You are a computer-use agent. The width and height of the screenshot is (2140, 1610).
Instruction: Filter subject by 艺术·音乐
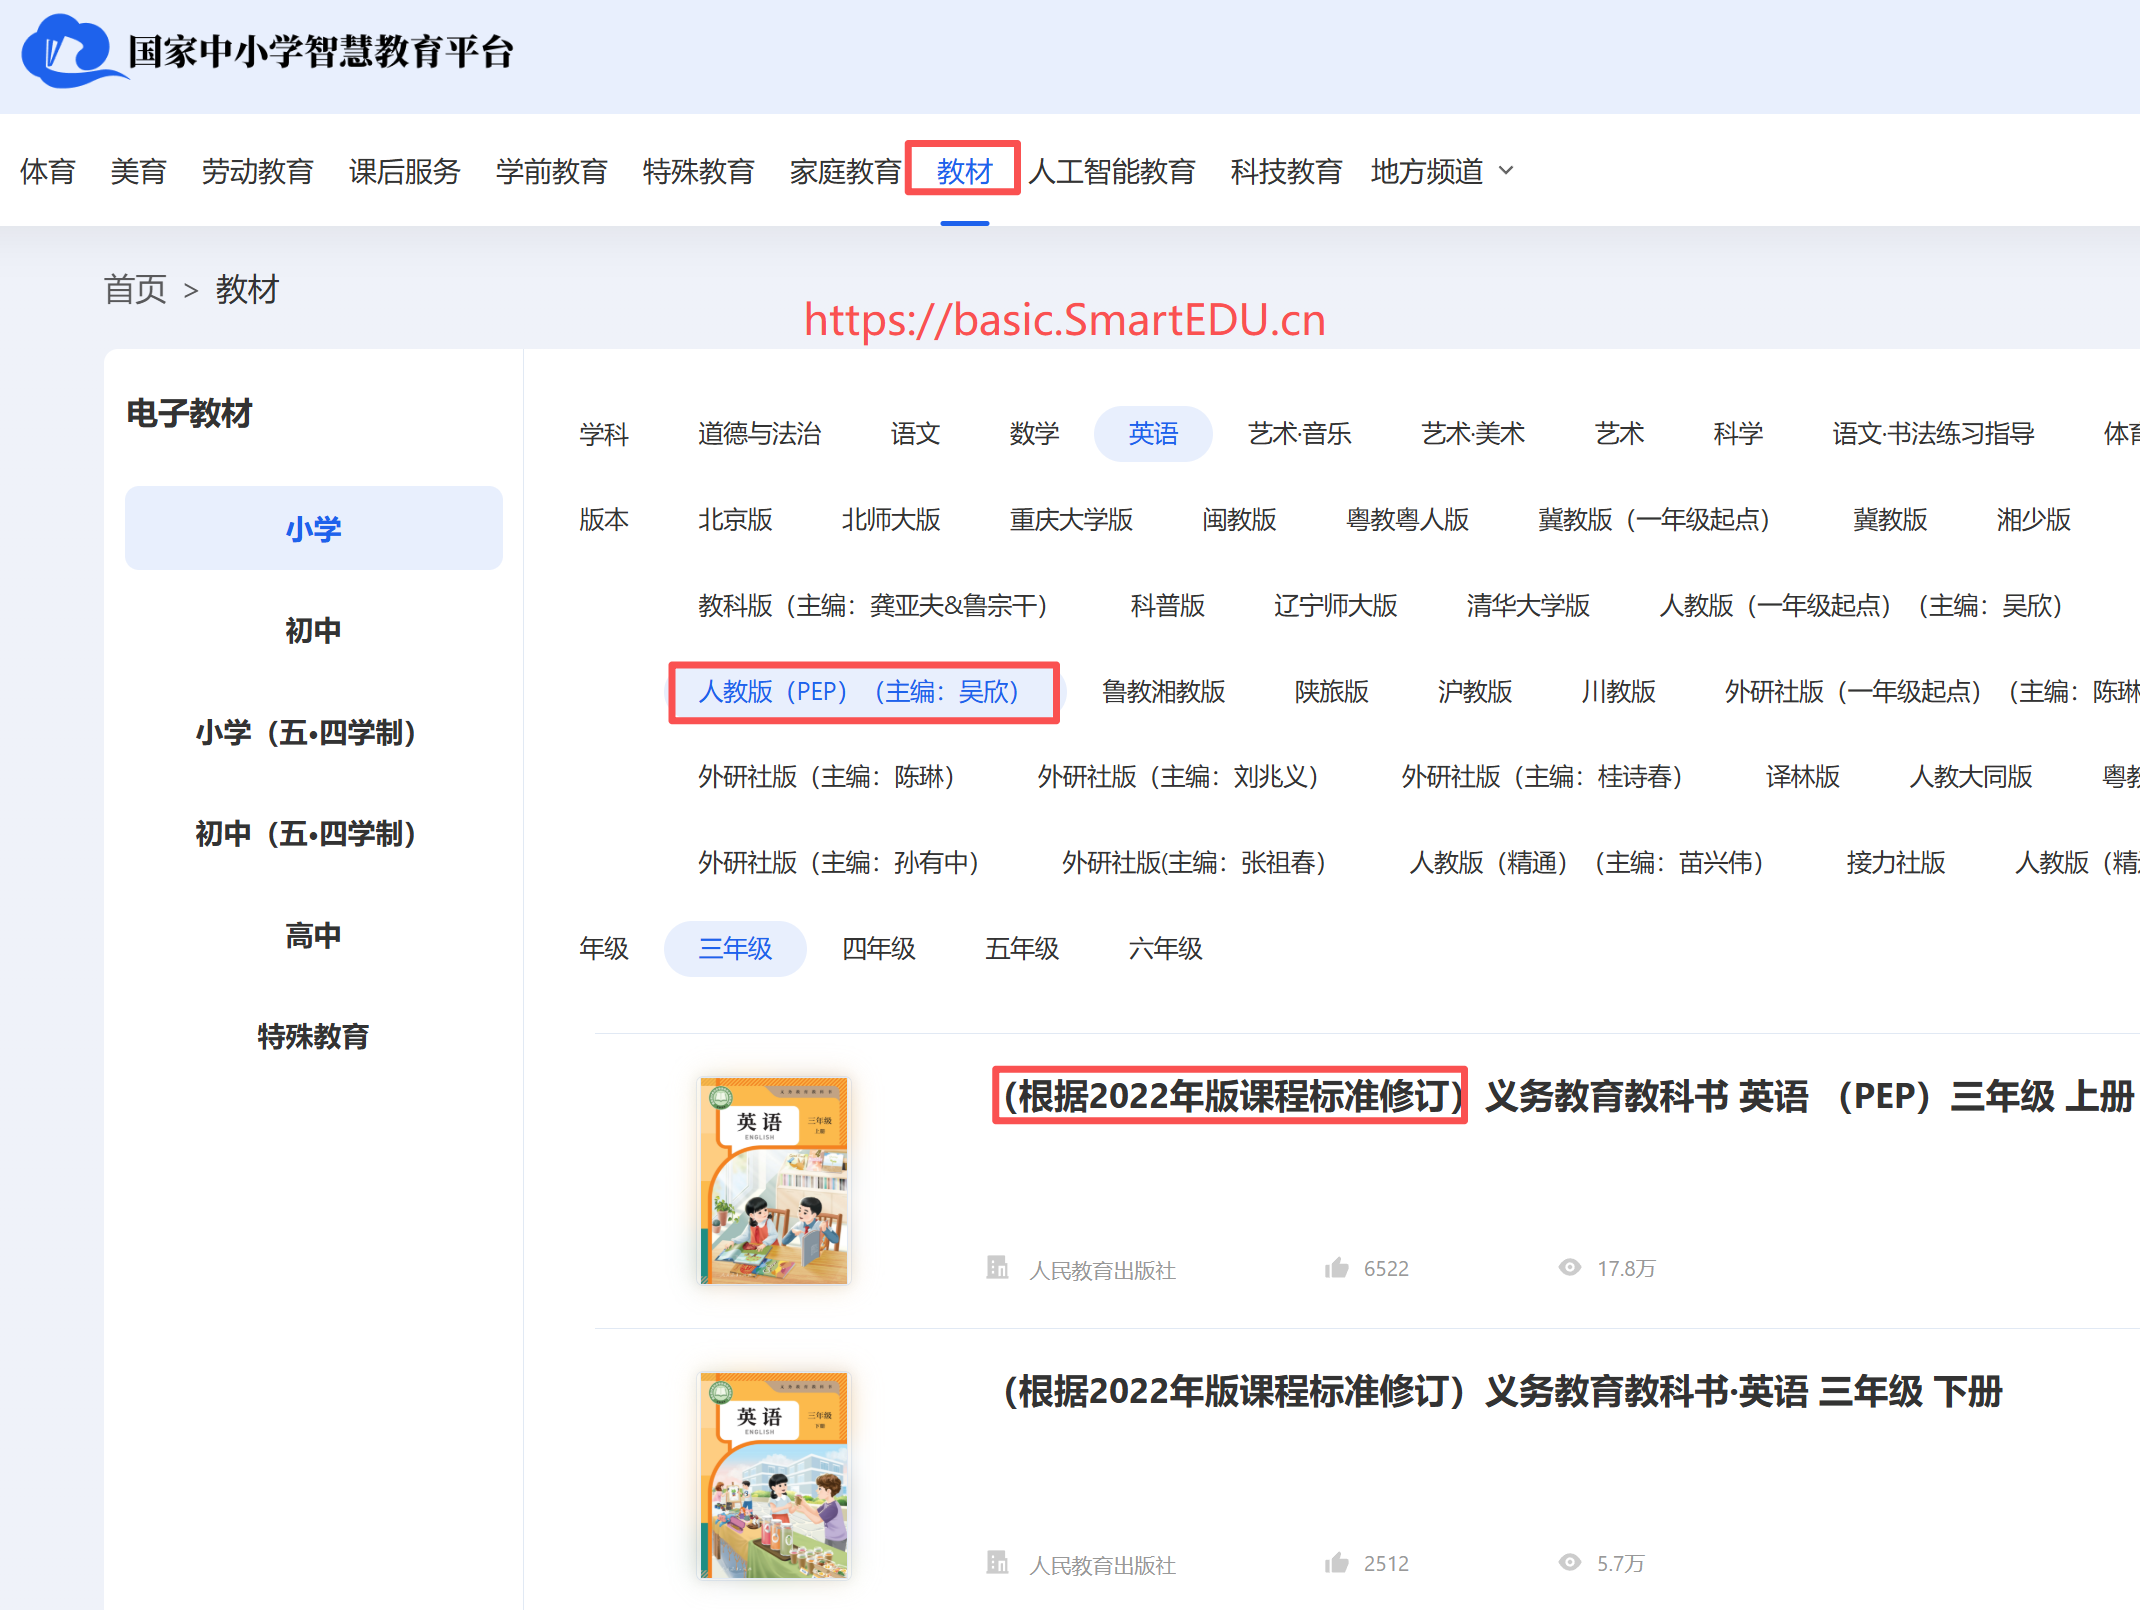point(1299,433)
